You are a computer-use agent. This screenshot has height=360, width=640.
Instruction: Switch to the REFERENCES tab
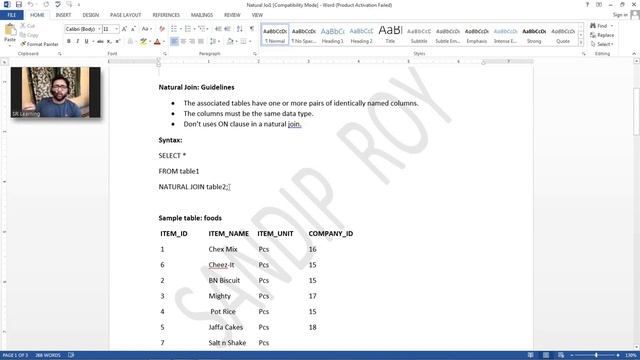pyautogui.click(x=166, y=15)
